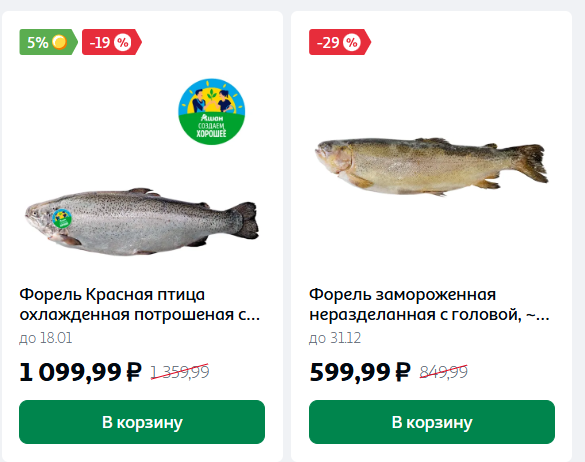The width and height of the screenshot is (585, 462).
Task: Add Форель Красная птица to cart
Action: [142, 422]
